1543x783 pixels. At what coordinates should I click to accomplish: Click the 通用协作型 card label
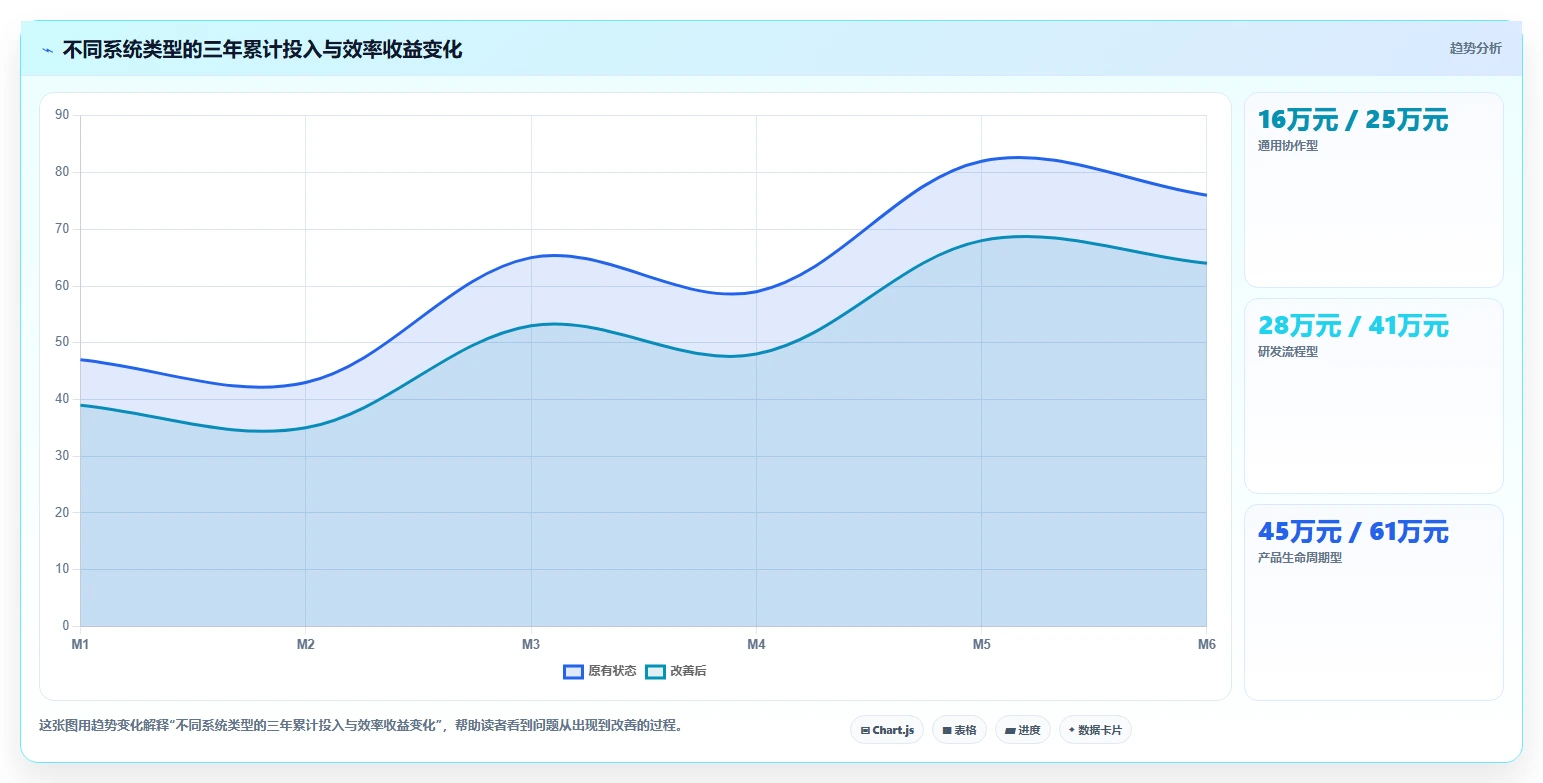(1288, 146)
